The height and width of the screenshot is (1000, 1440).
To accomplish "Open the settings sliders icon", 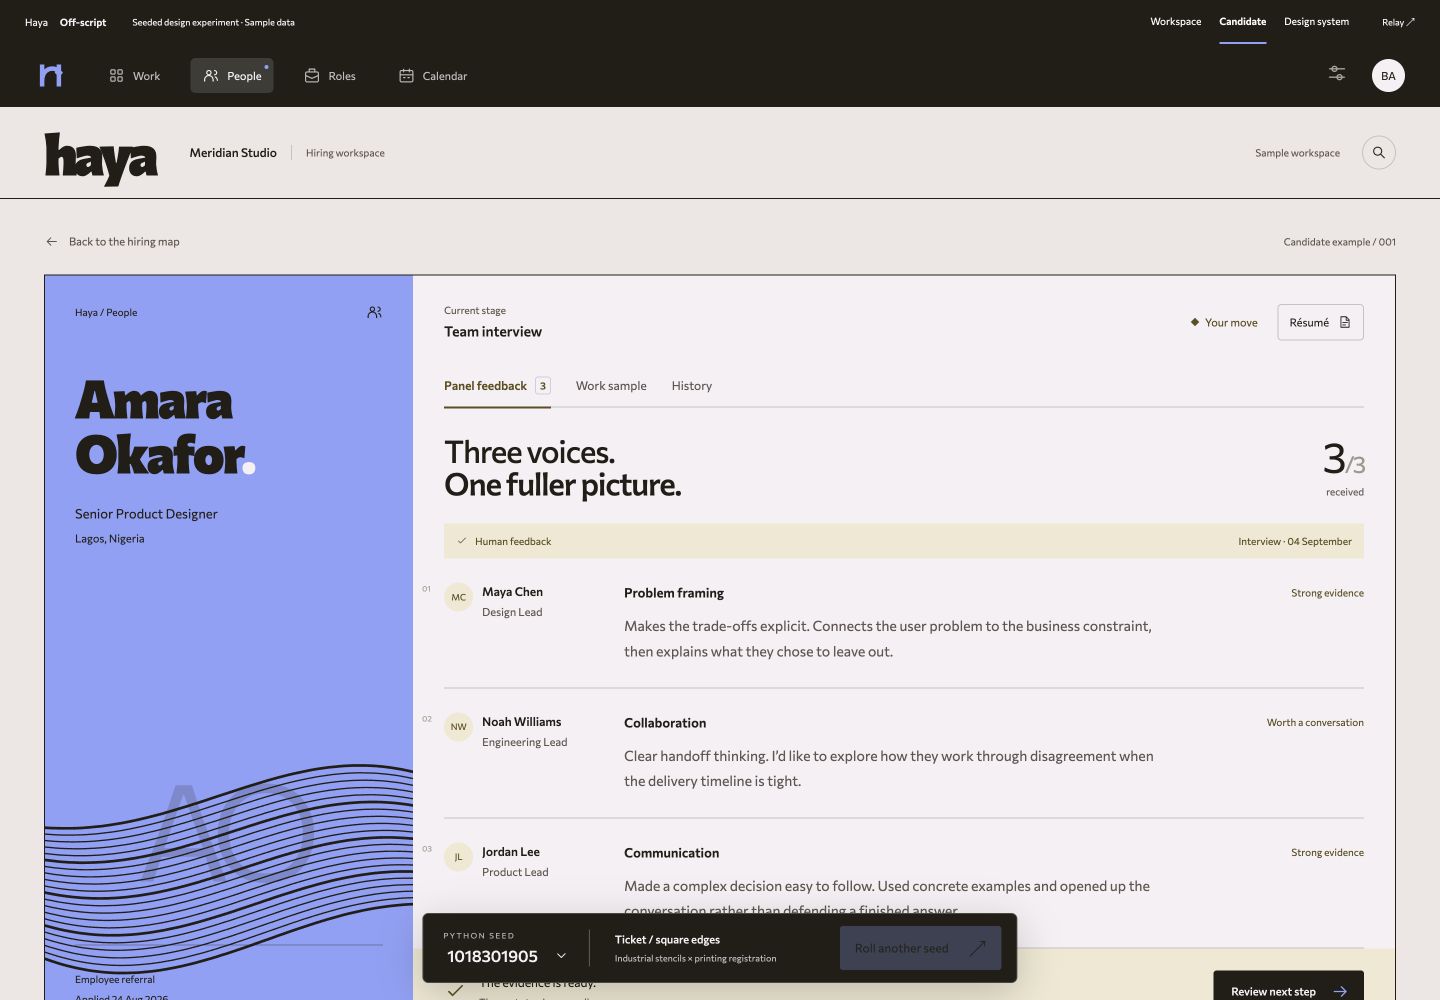I will point(1337,73).
